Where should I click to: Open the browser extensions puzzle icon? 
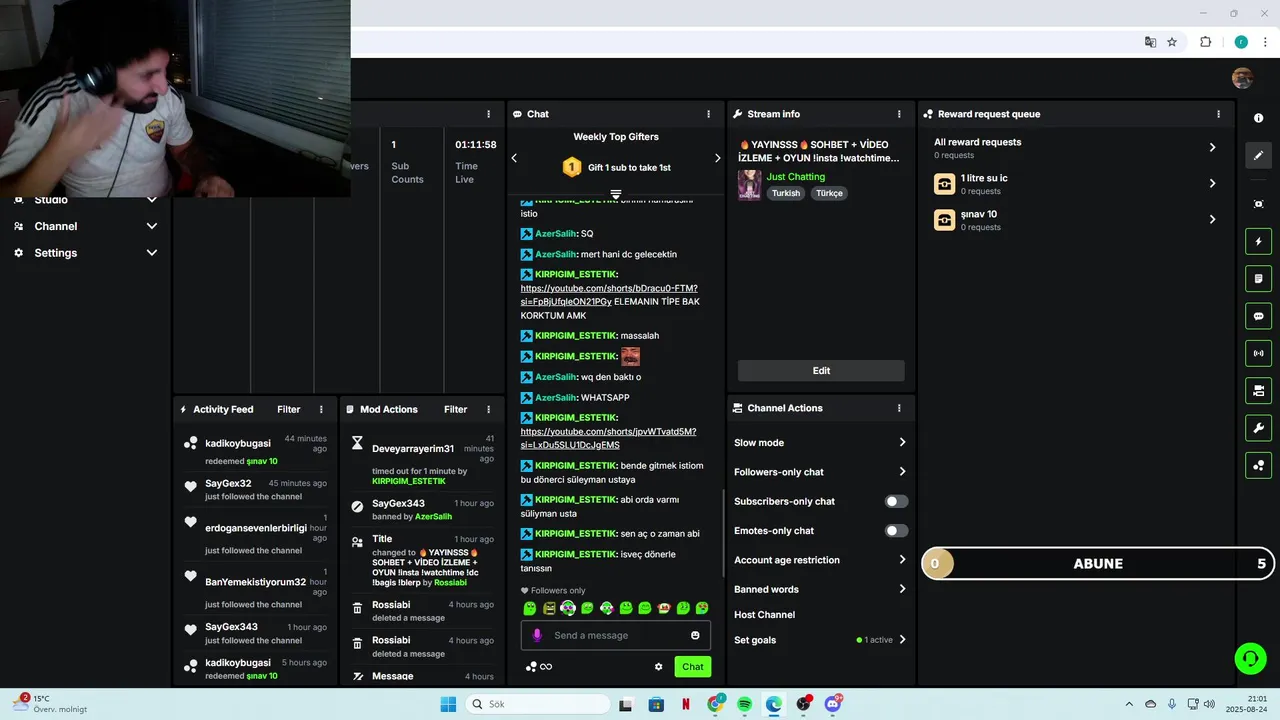pos(1205,42)
